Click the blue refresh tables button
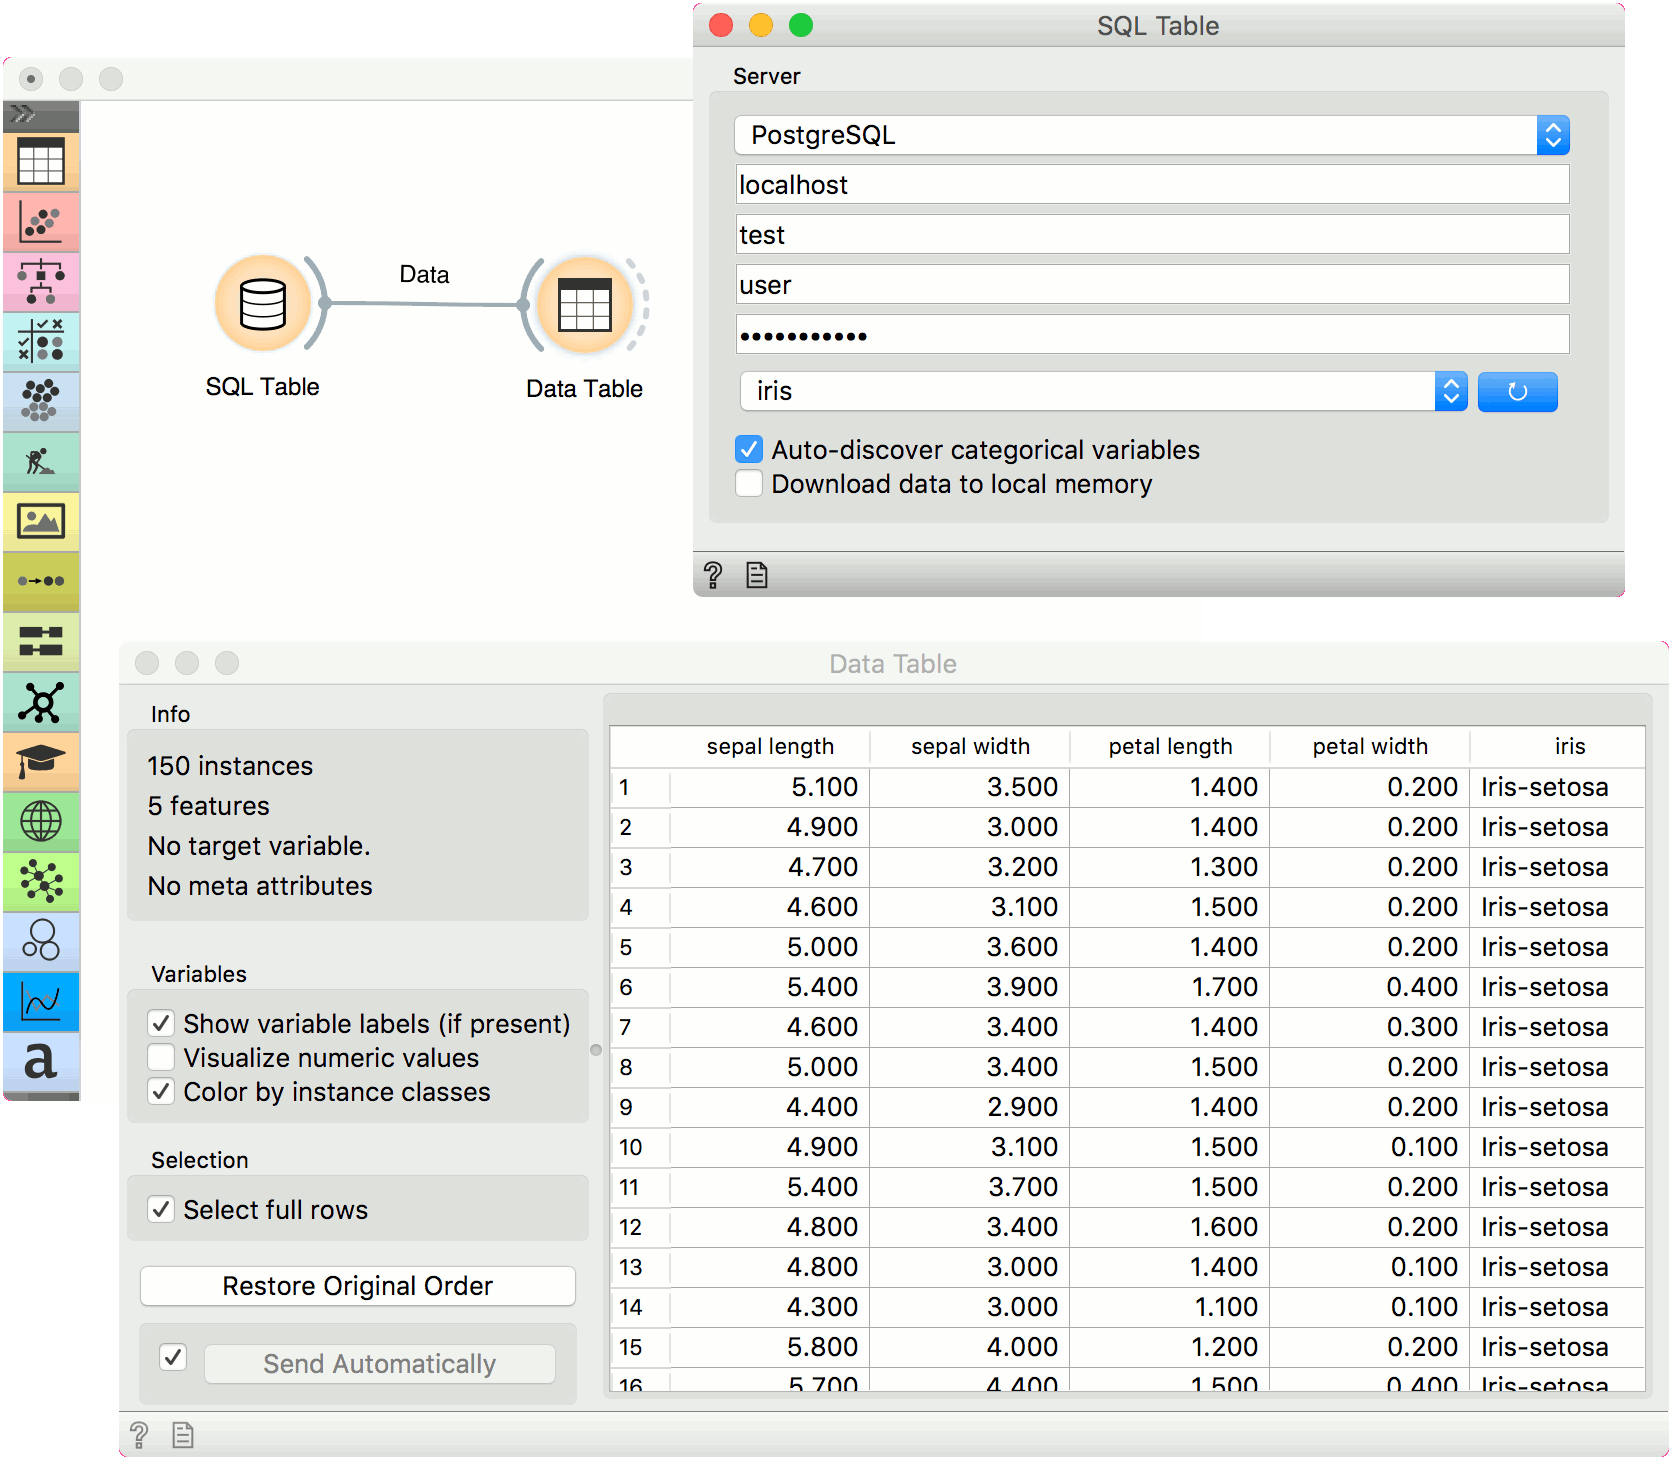Viewport: 1672px width, 1460px height. coord(1517,391)
